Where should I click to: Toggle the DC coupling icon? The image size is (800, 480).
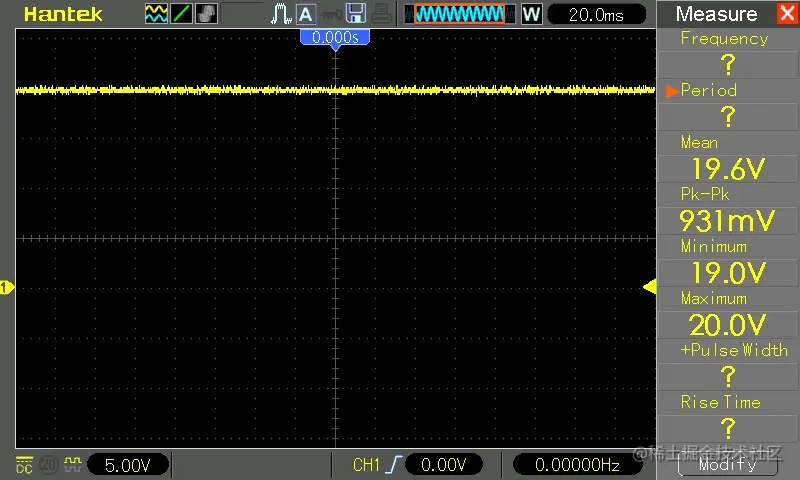pos(24,465)
